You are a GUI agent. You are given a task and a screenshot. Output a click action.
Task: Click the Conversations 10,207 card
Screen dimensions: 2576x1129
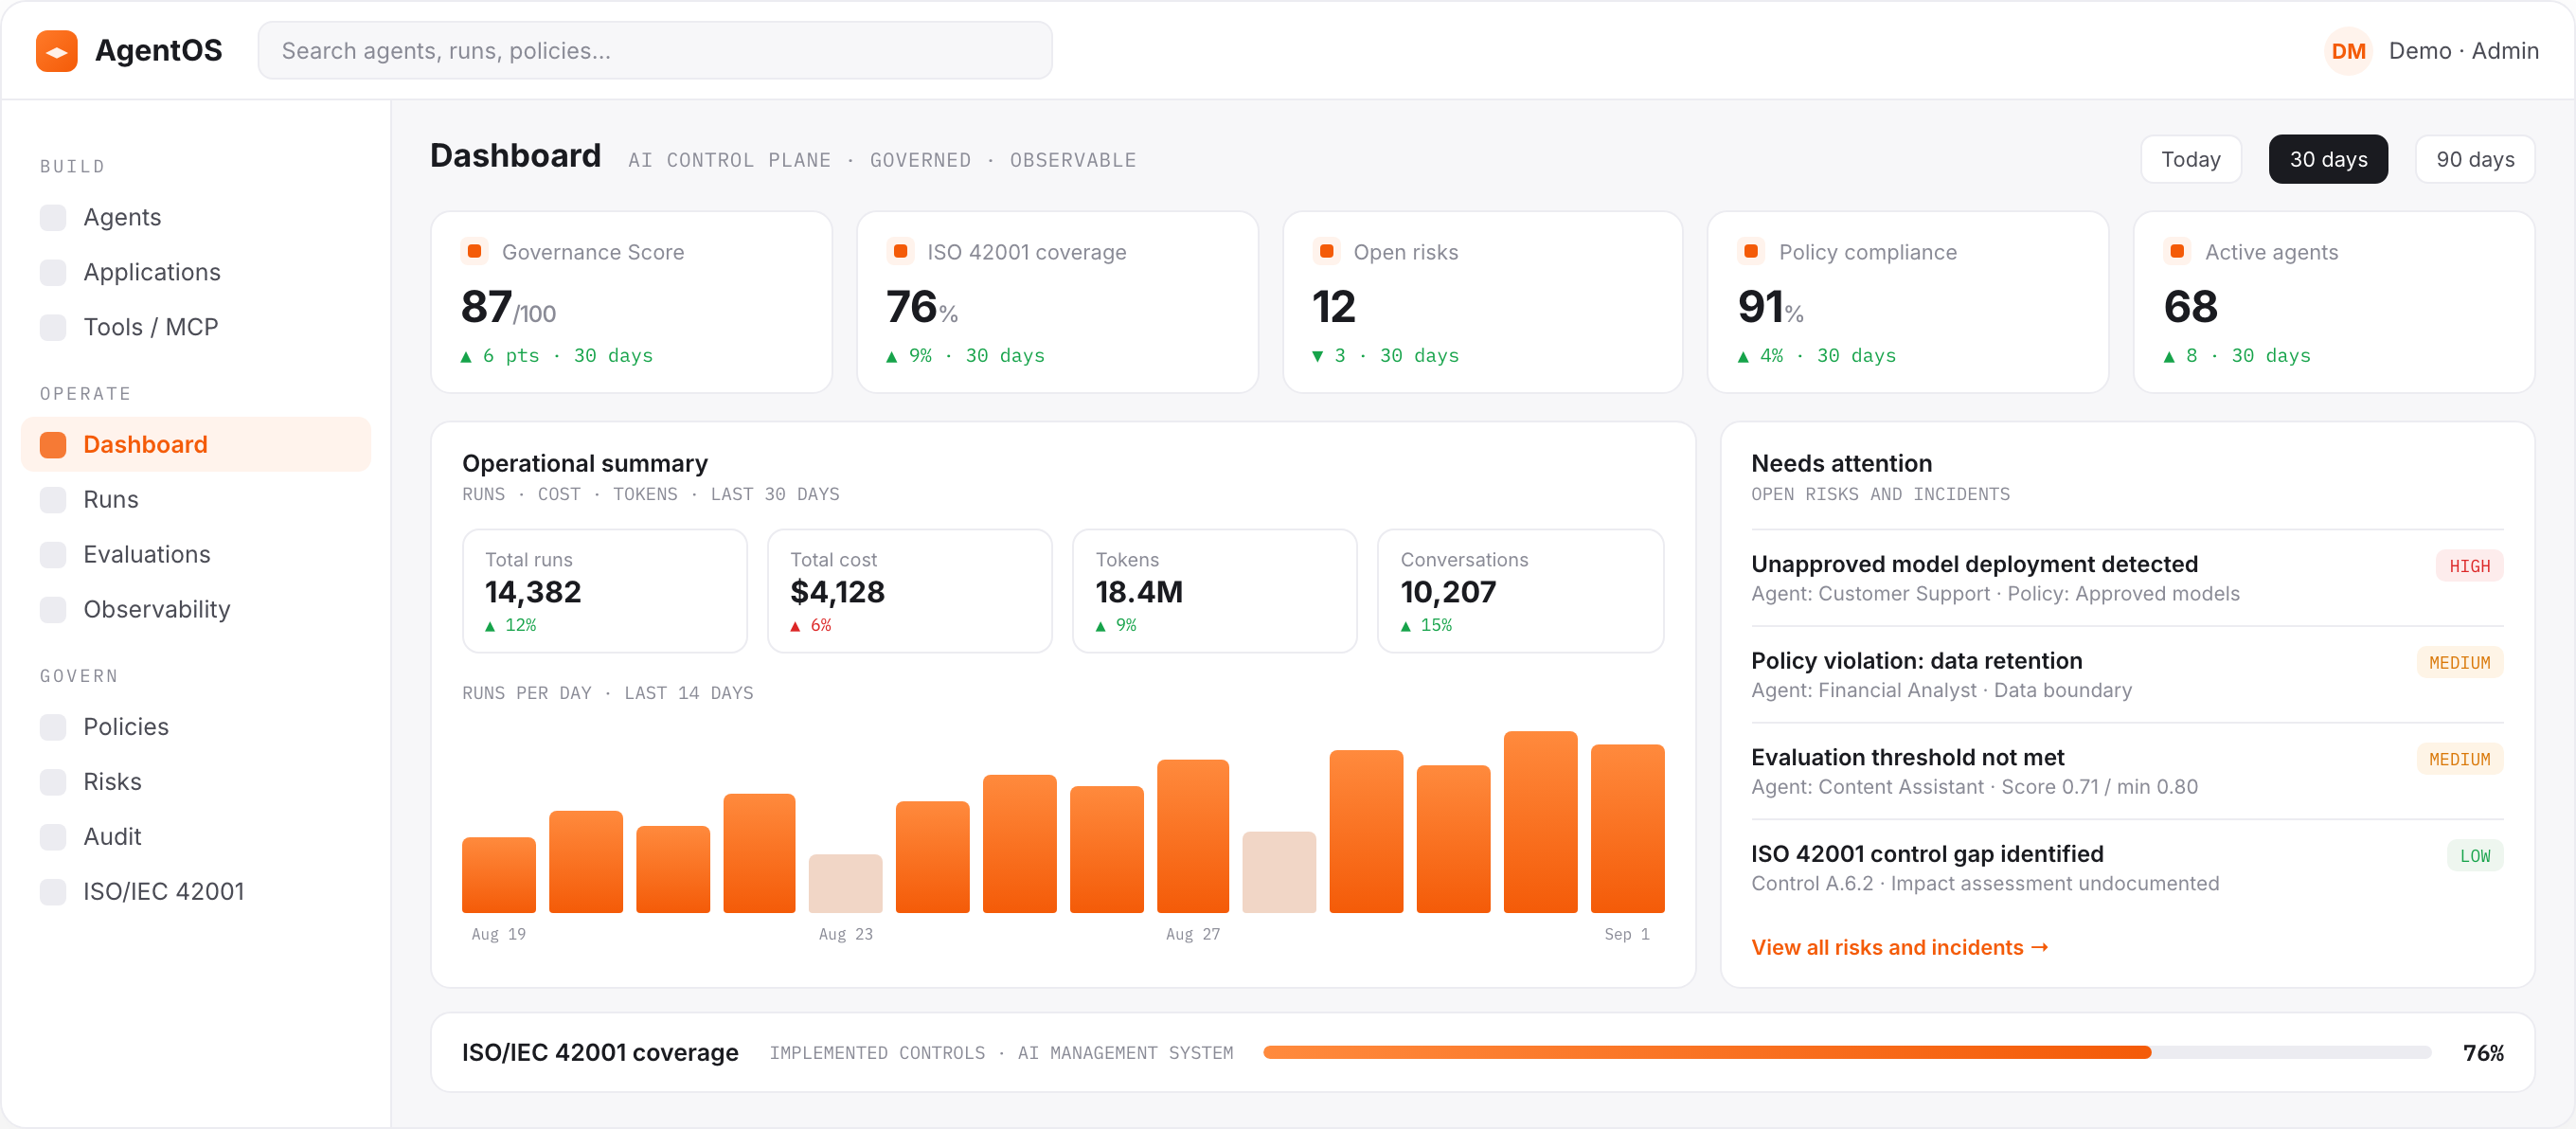[1520, 591]
